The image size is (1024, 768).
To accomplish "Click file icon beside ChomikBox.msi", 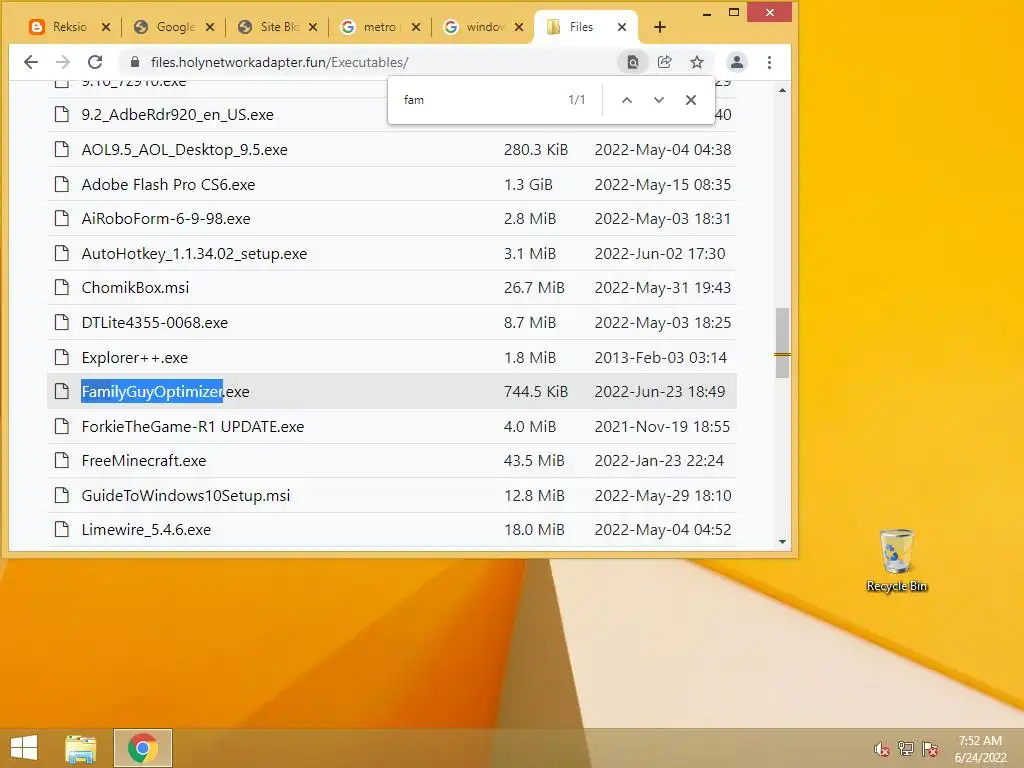I will click(x=61, y=287).
